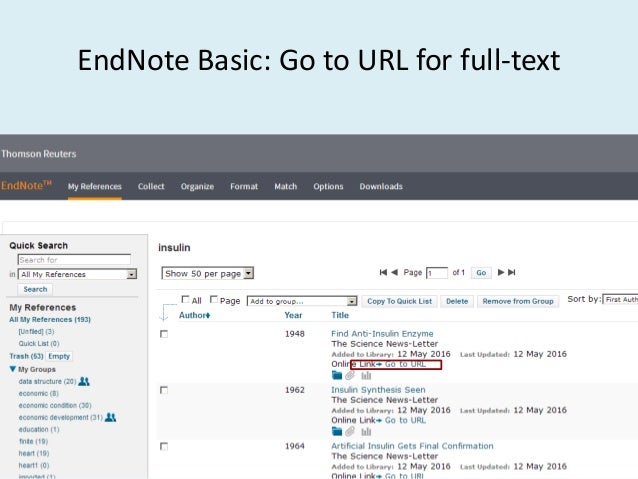Image resolution: width=638 pixels, height=479 pixels.
Task: Open folder icon under Insulin Synthesis Seen
Action: point(337,431)
